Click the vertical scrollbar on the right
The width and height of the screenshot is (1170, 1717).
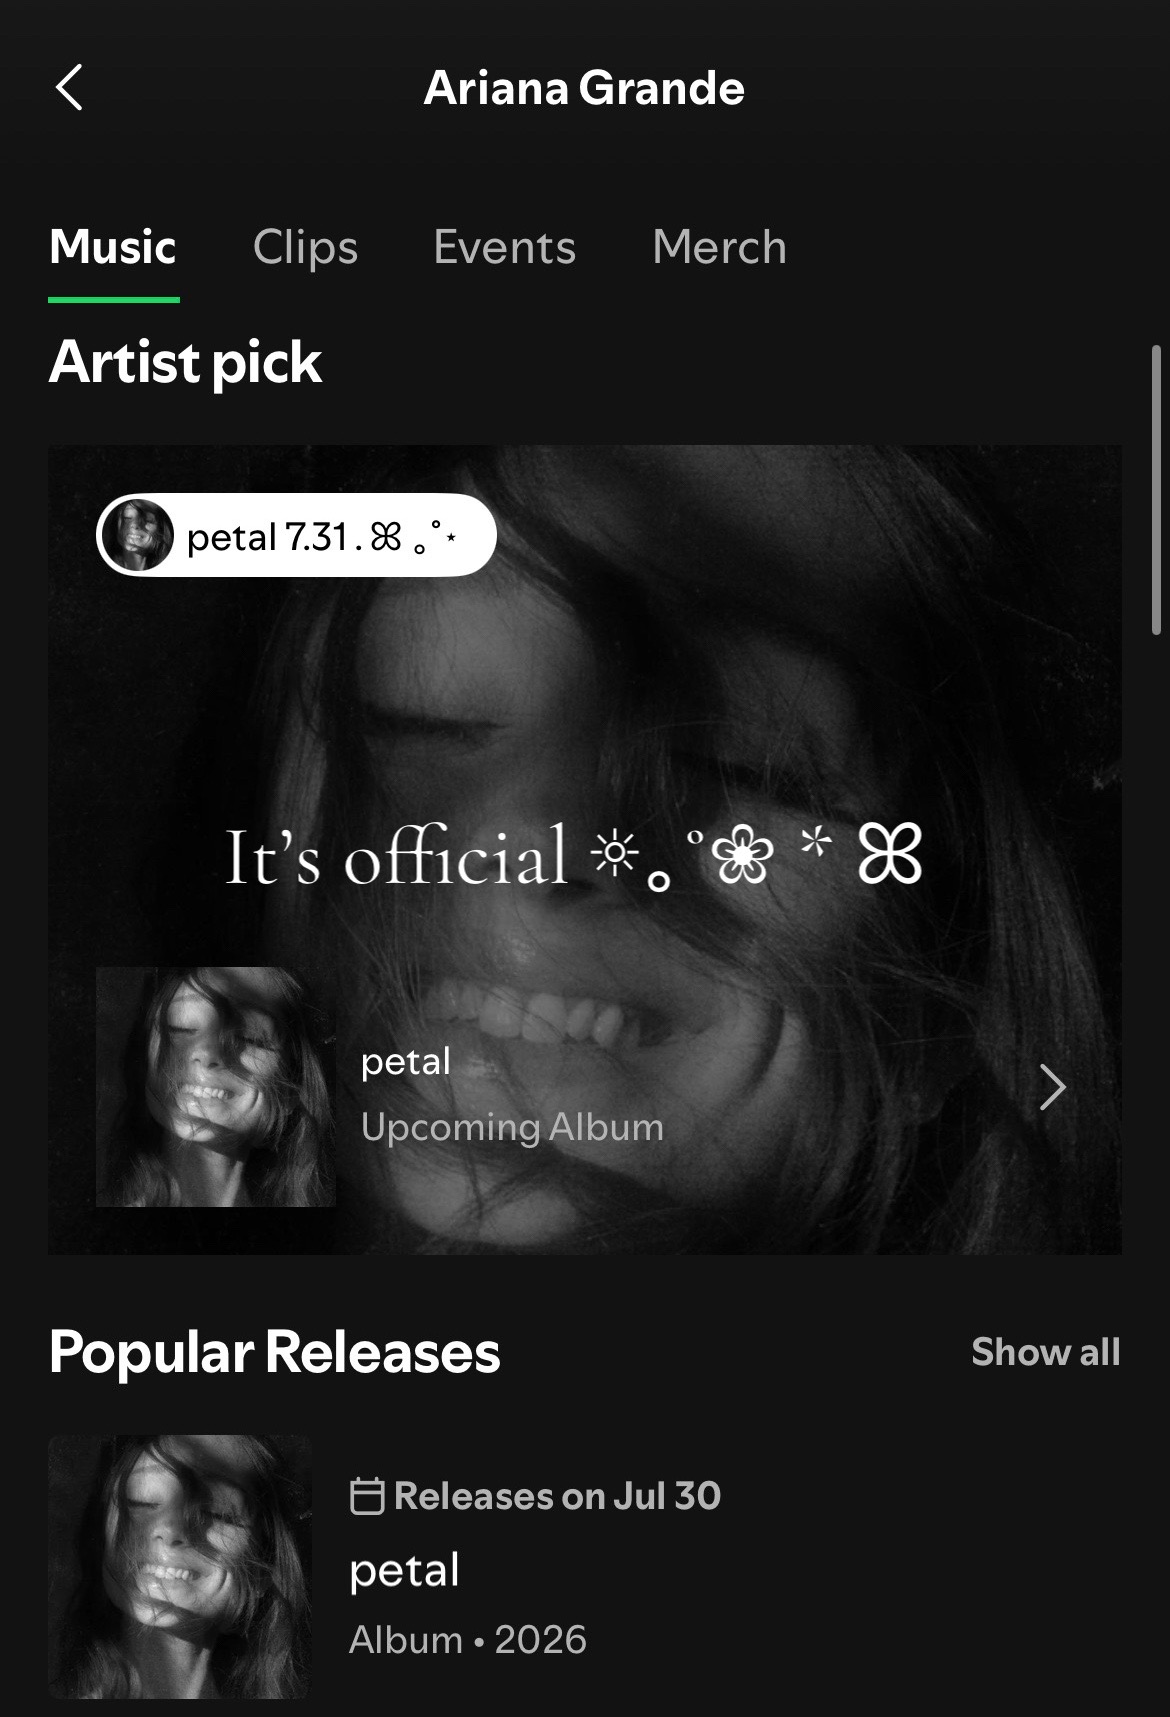coord(1157,490)
